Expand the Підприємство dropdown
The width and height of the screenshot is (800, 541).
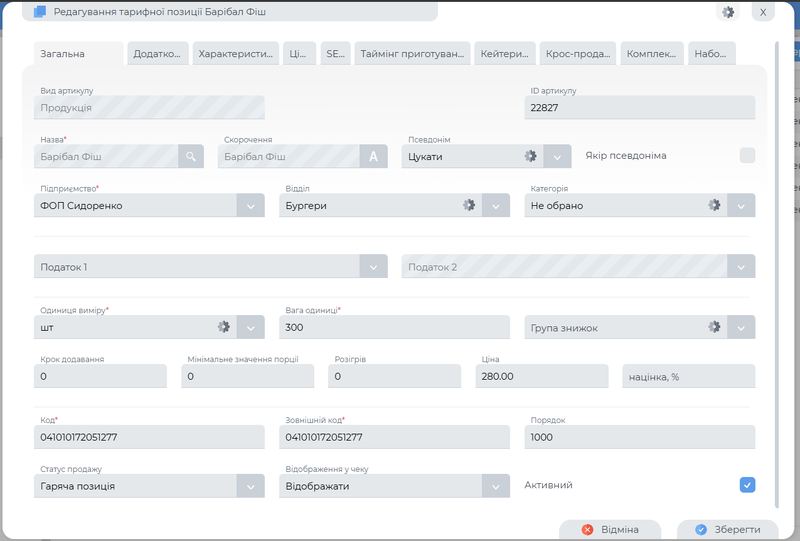(x=250, y=205)
